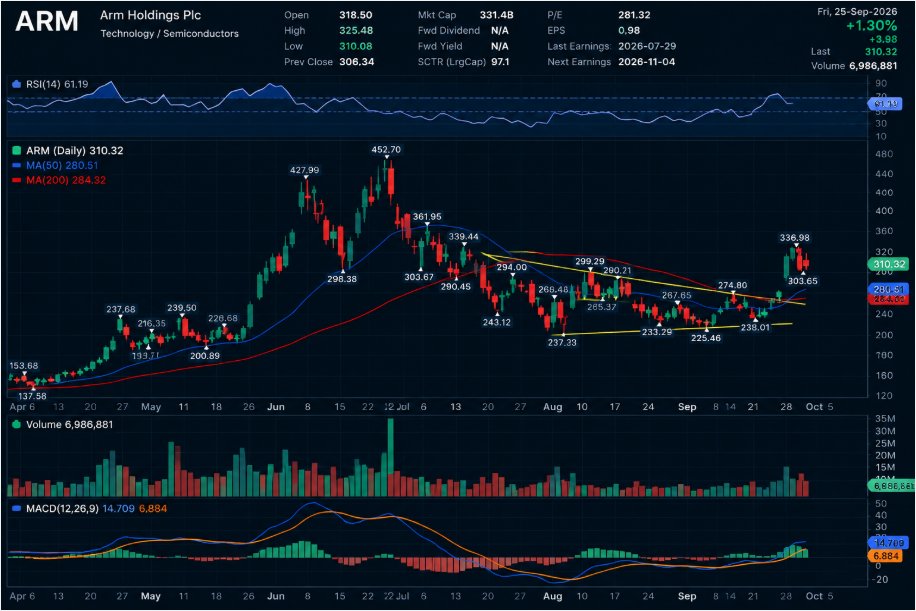The width and height of the screenshot is (916, 611).
Task: Click the Open value 318.50
Action: [x=355, y=15]
